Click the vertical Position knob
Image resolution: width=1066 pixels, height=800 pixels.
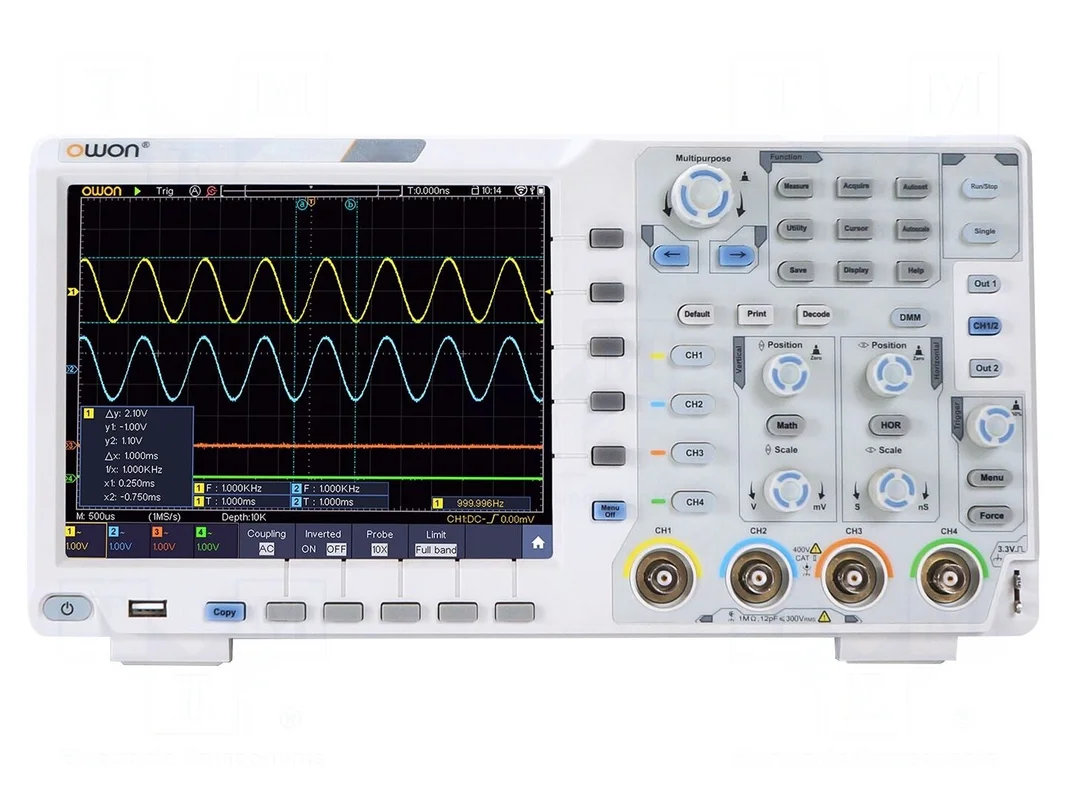[x=786, y=375]
